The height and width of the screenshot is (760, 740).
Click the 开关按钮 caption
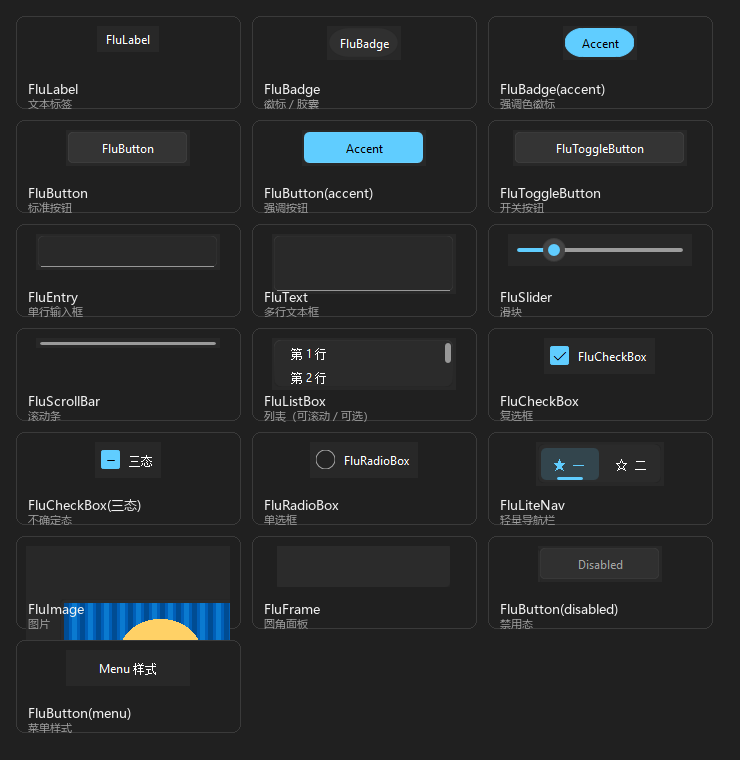(x=522, y=208)
